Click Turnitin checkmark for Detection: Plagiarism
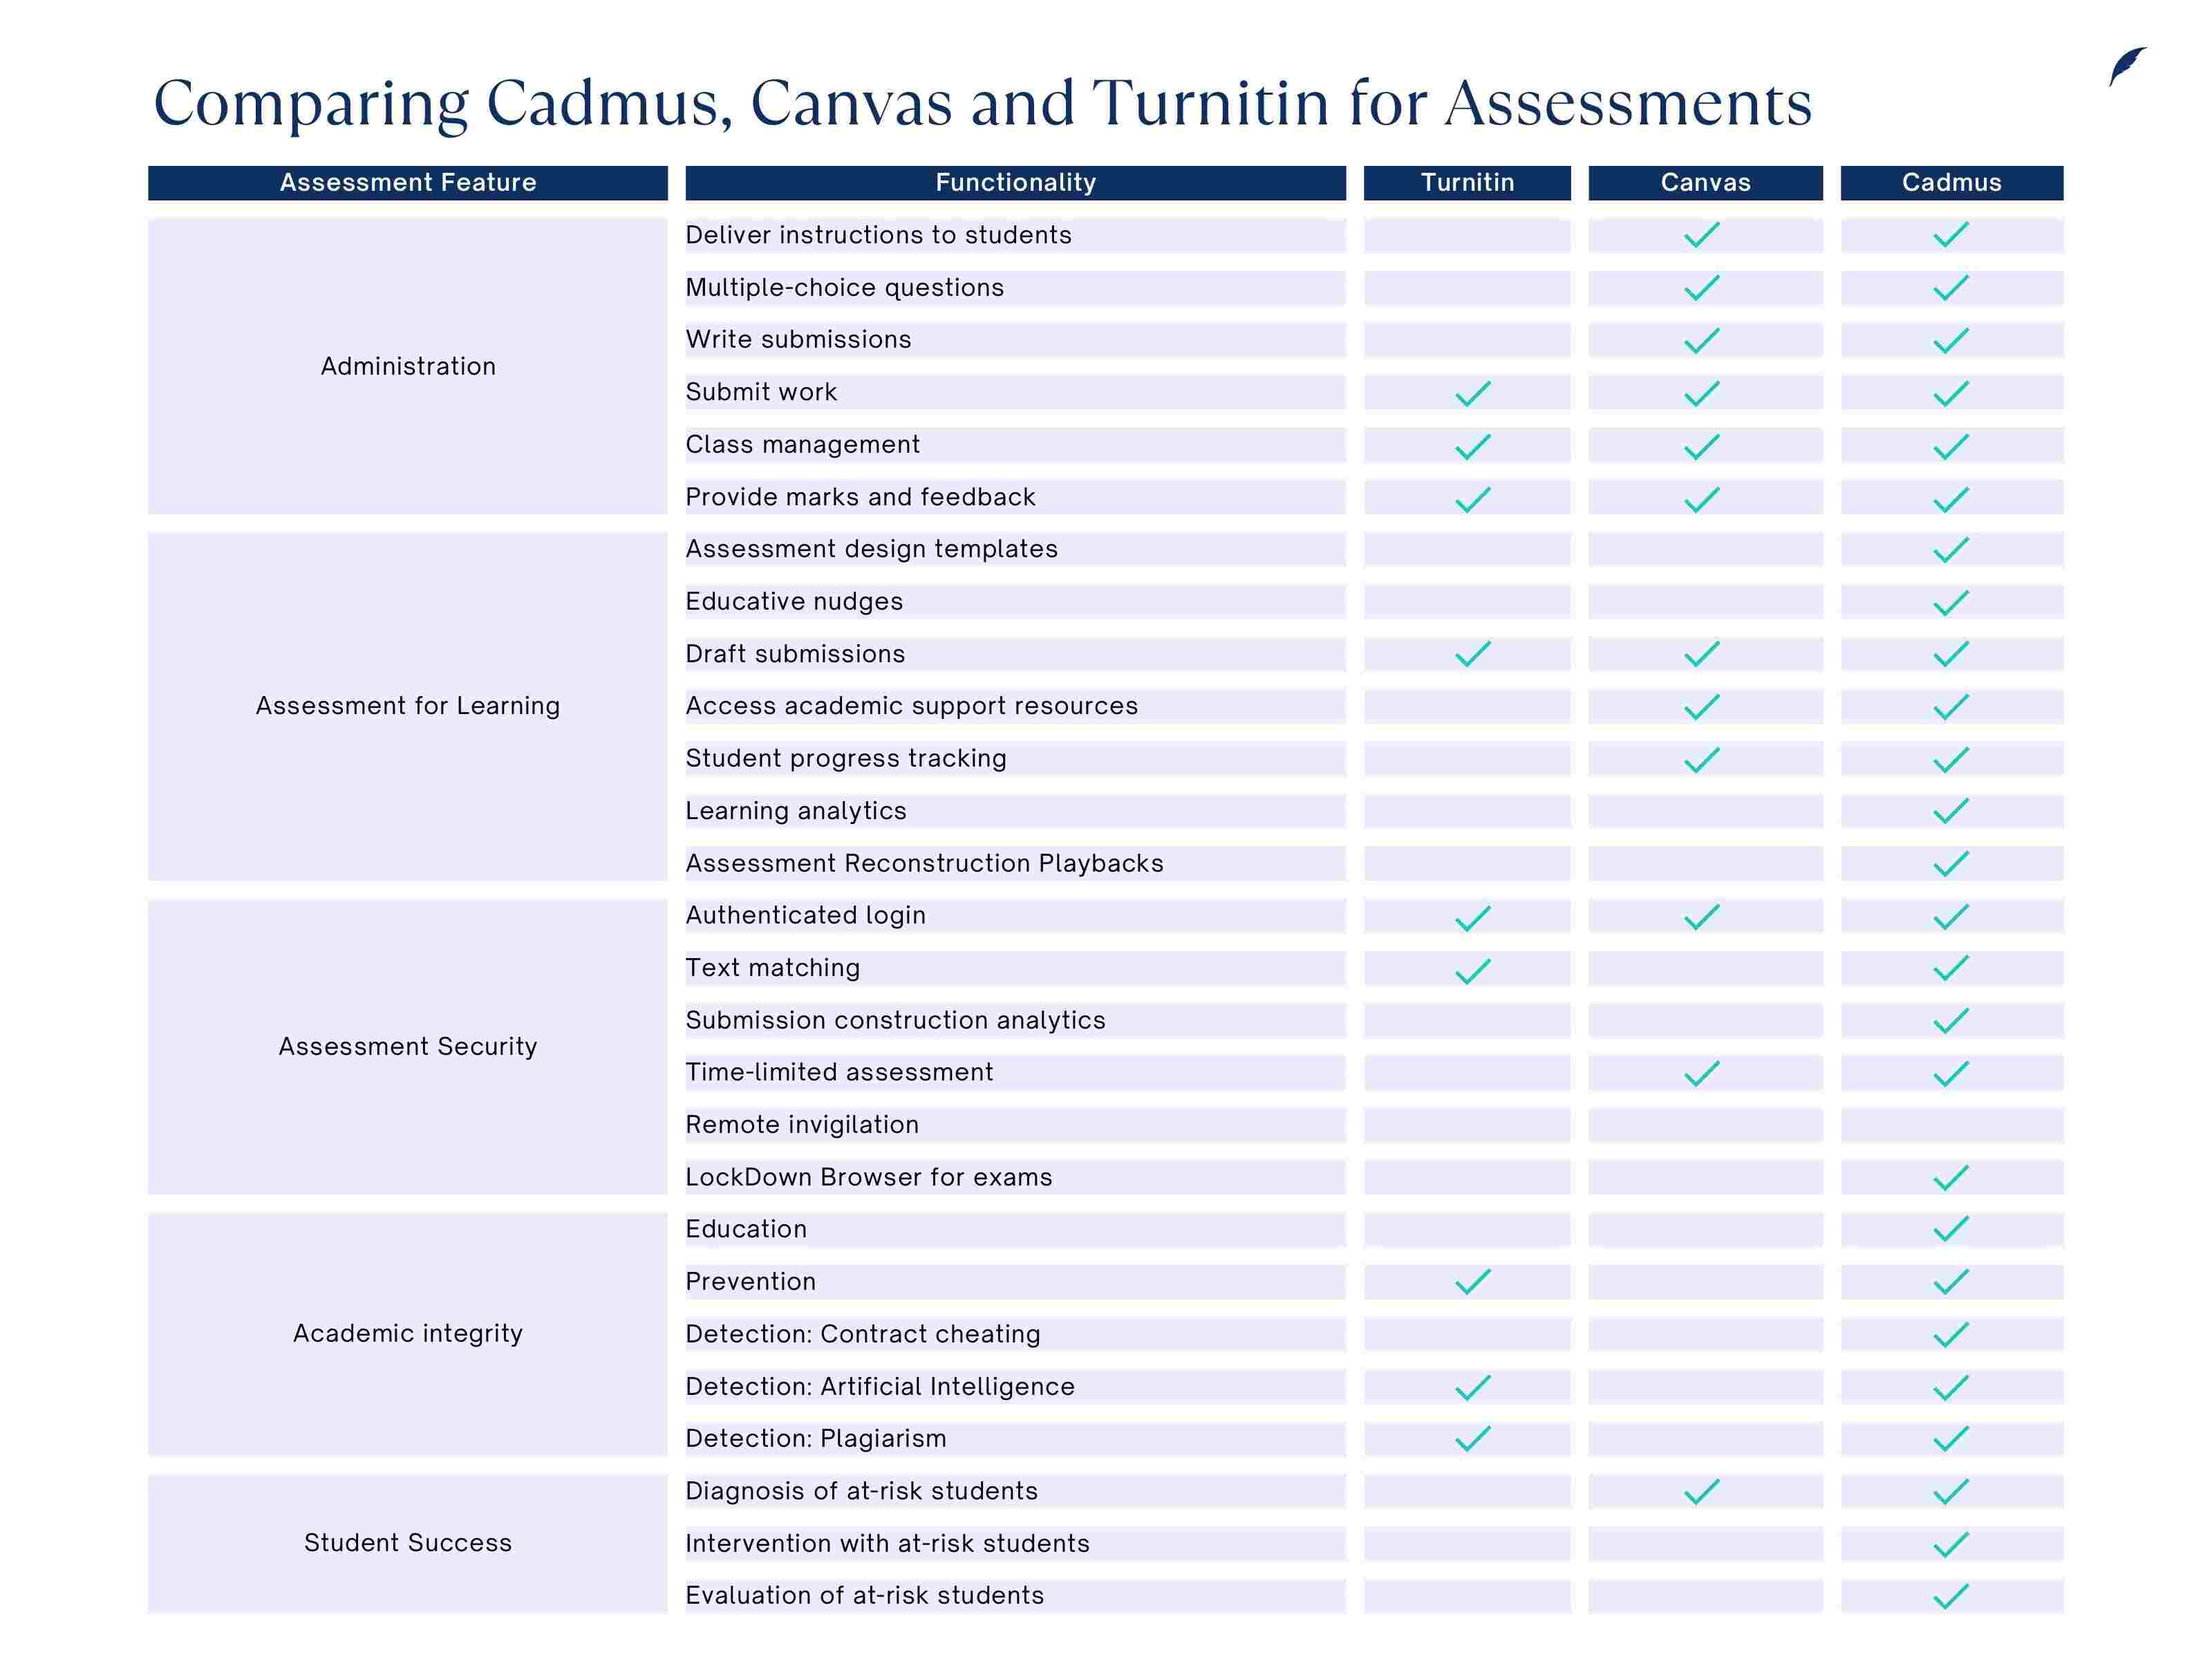 coord(1473,1439)
